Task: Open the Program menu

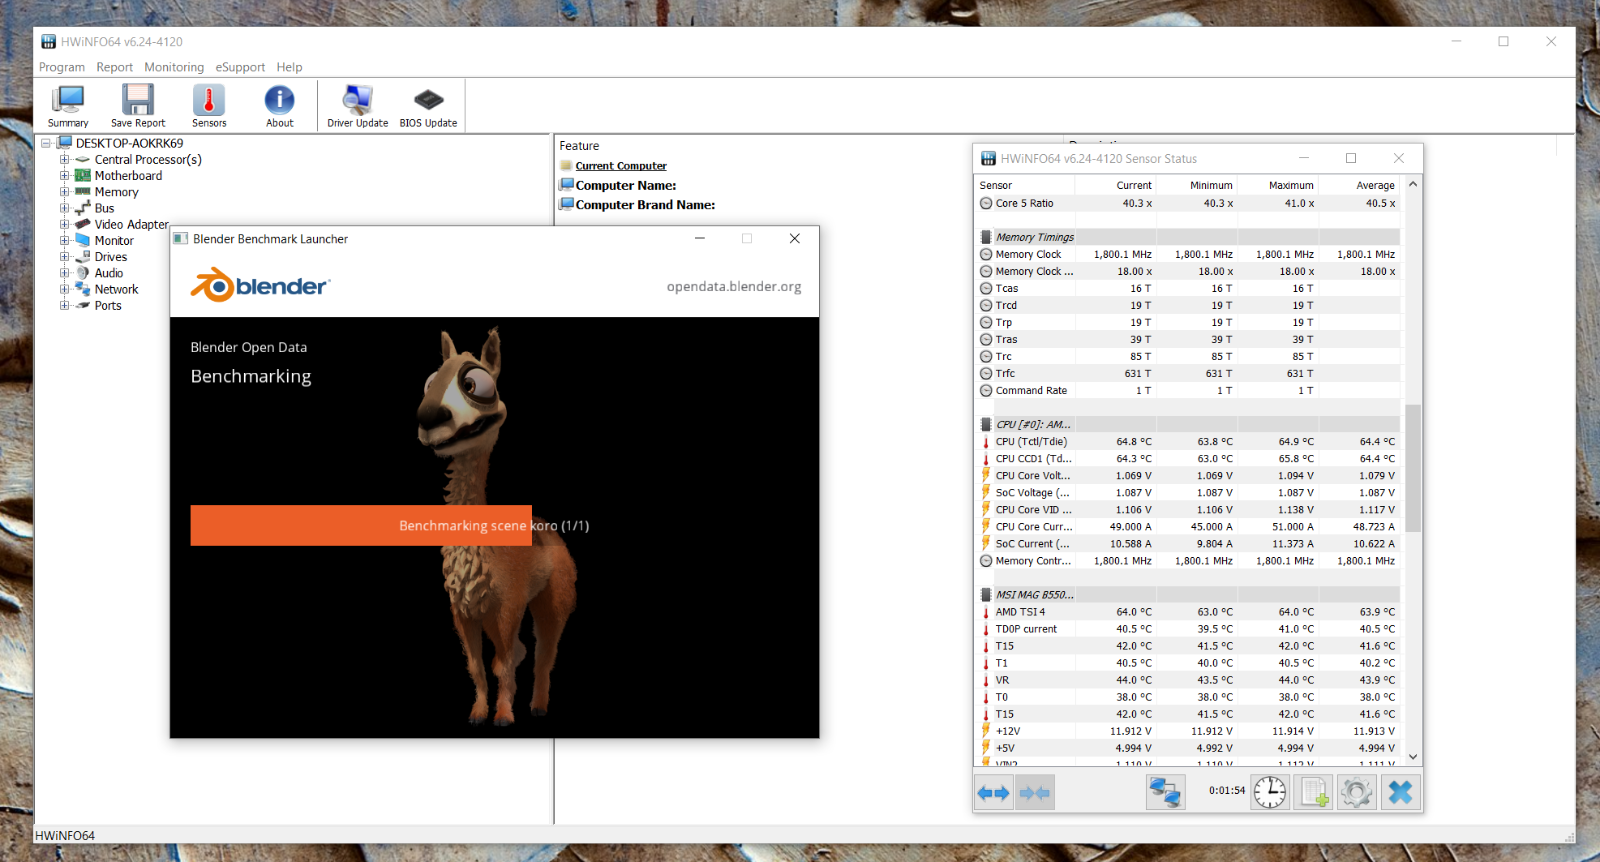Action: [62, 67]
